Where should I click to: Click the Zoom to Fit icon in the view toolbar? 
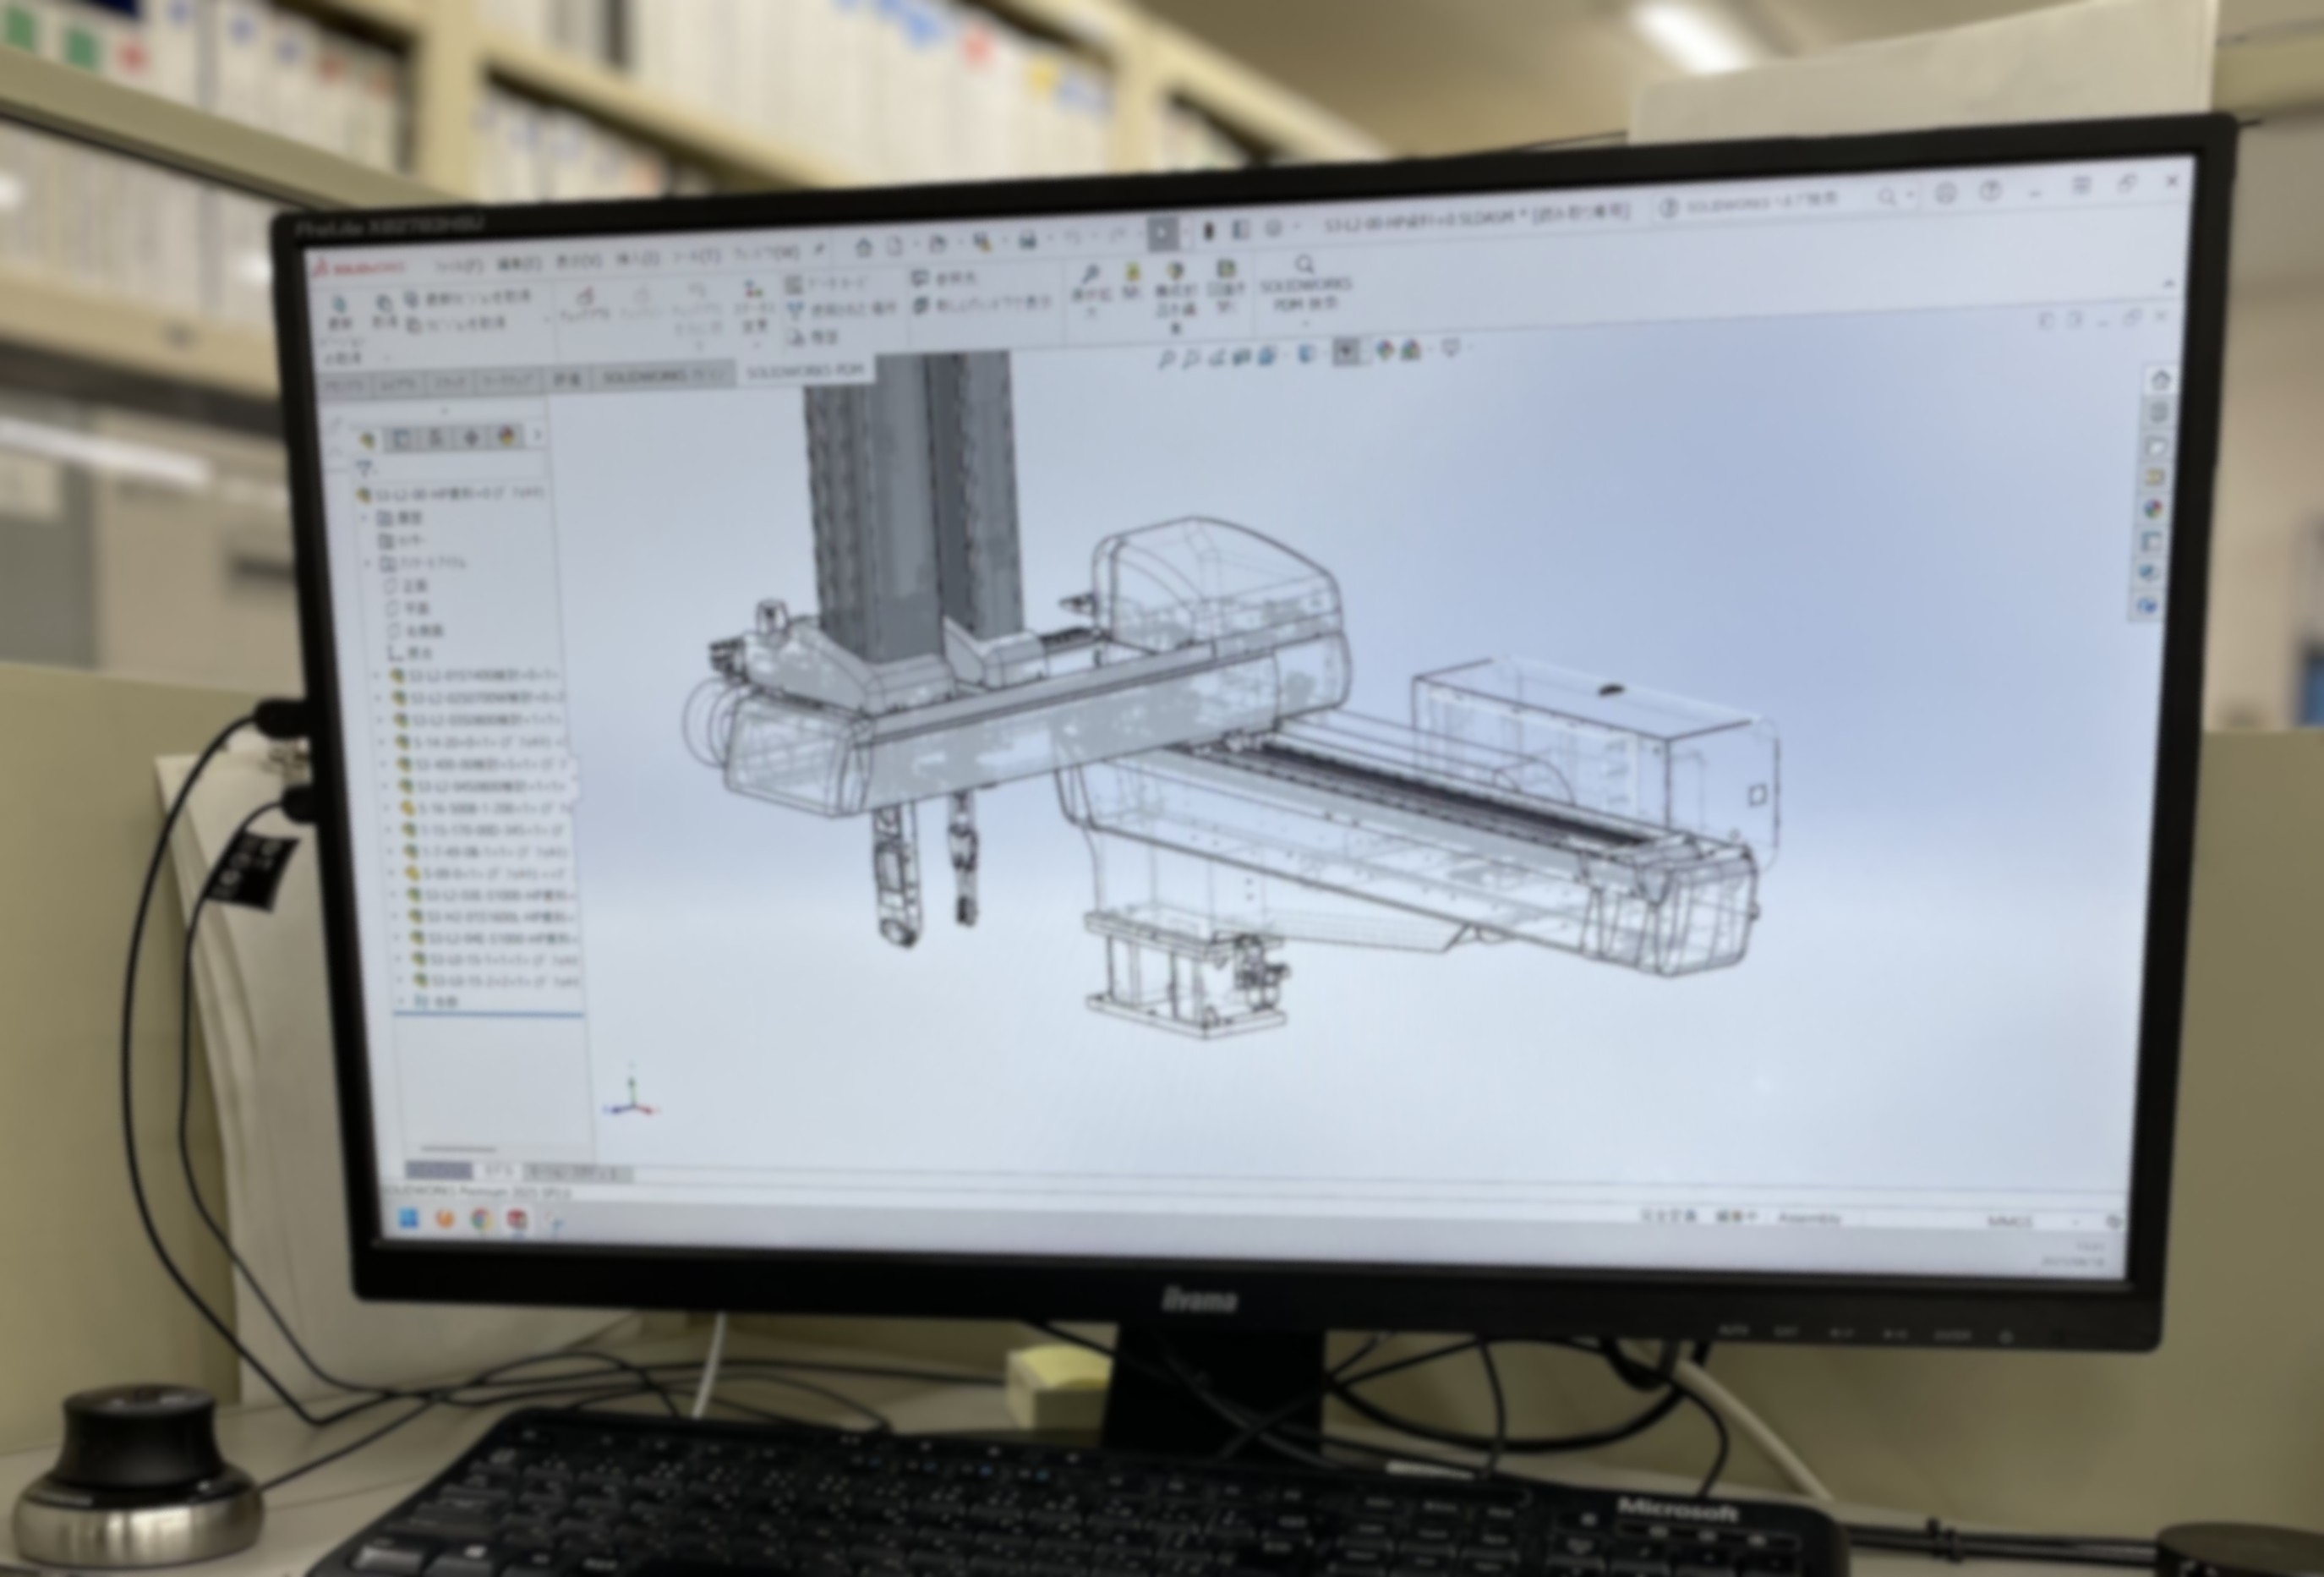pos(1166,357)
